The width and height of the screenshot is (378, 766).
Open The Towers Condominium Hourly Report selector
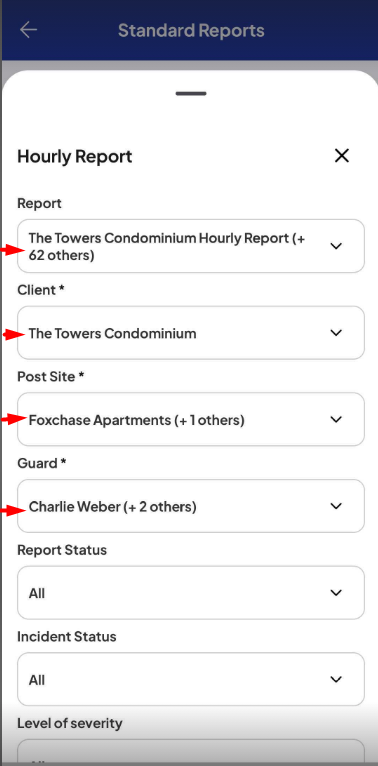pyautogui.click(x=191, y=246)
